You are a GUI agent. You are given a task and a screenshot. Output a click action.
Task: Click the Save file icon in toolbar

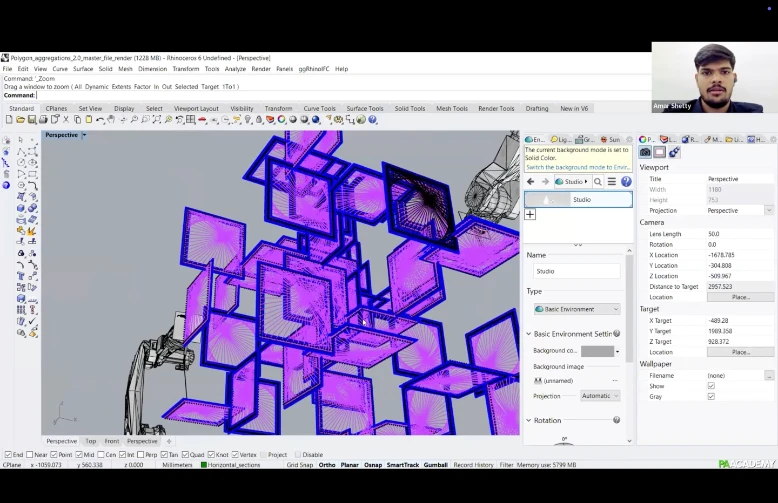31,120
